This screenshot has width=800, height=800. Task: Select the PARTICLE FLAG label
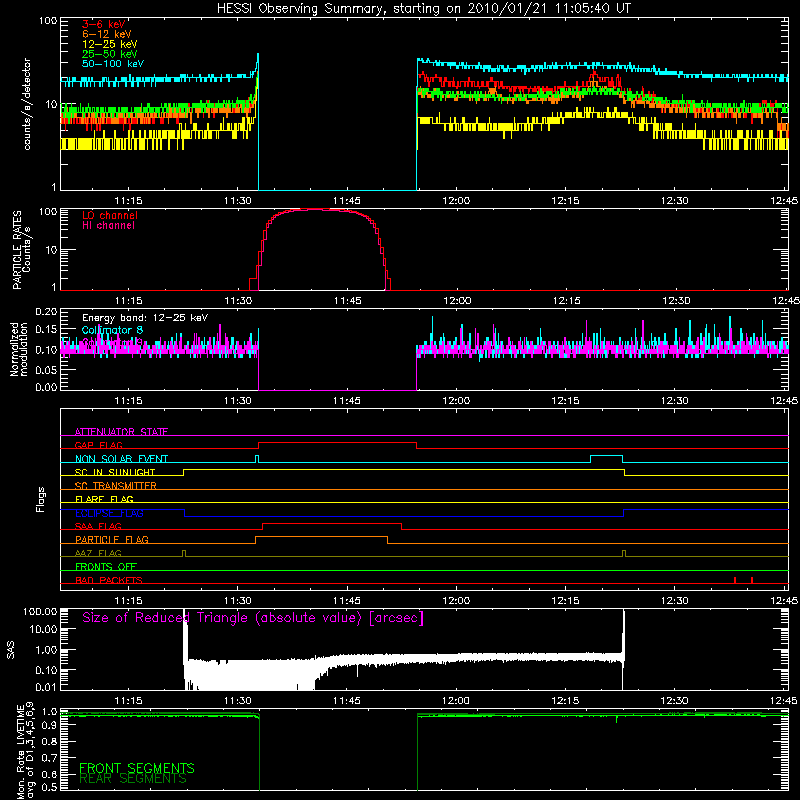pyautogui.click(x=112, y=539)
